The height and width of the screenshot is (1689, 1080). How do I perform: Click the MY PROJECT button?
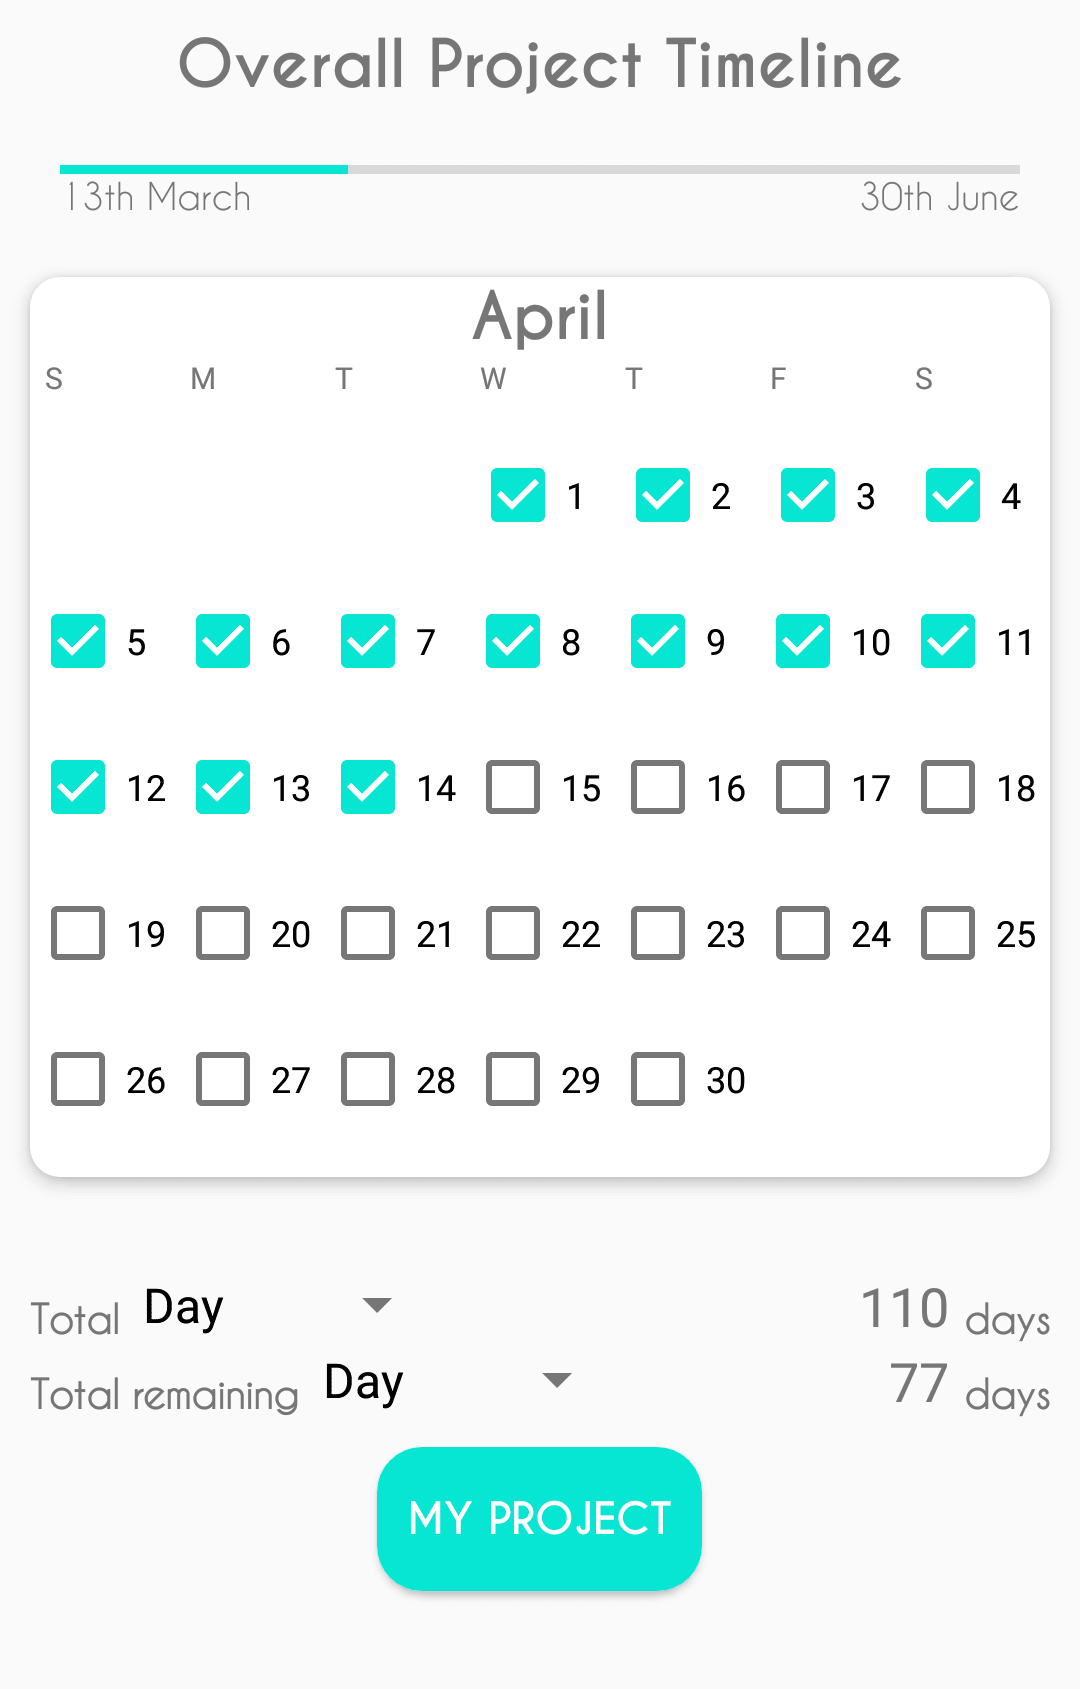click(539, 1518)
